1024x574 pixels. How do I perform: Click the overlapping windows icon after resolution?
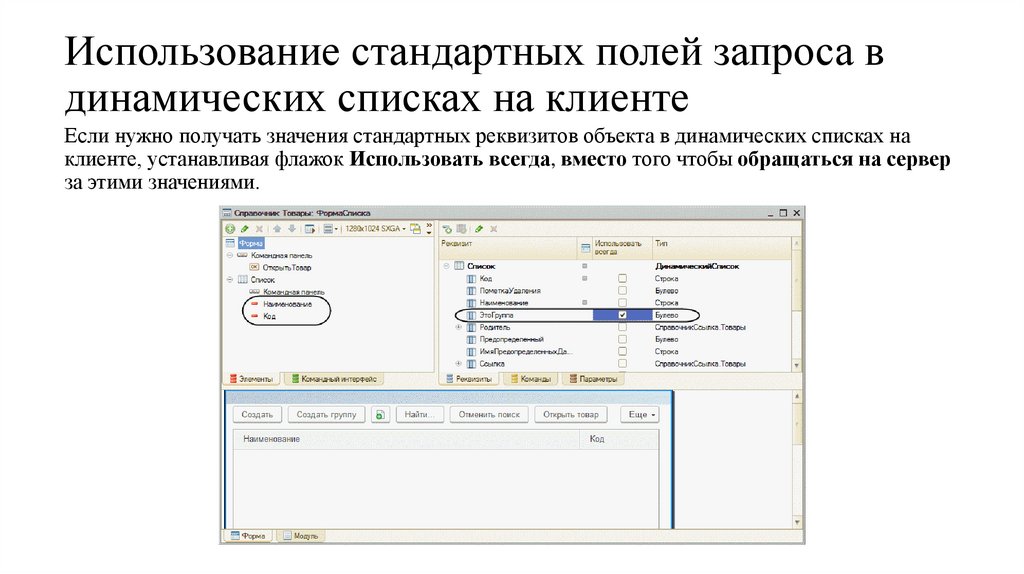(x=415, y=229)
